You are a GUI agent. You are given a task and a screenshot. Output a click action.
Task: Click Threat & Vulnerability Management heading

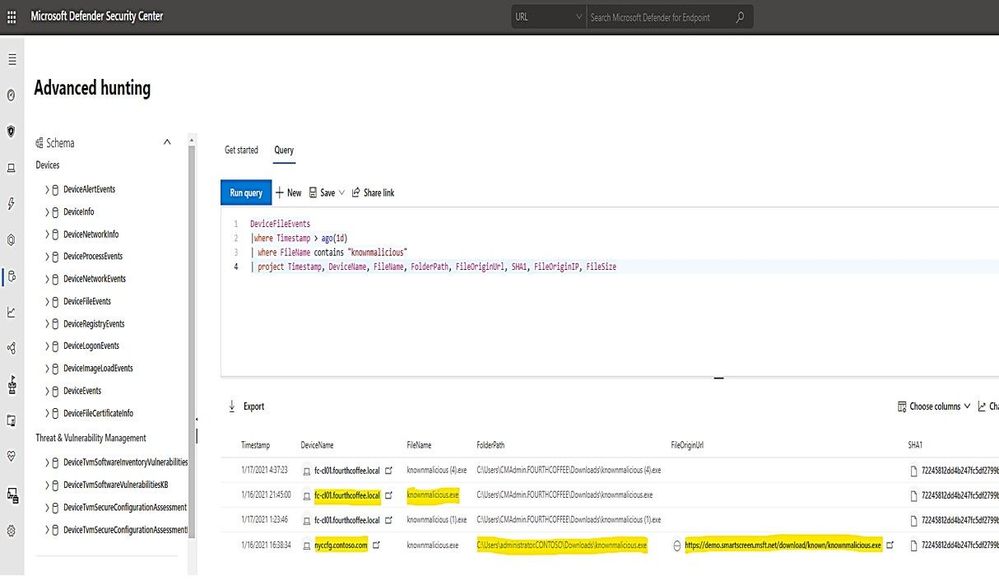90,438
